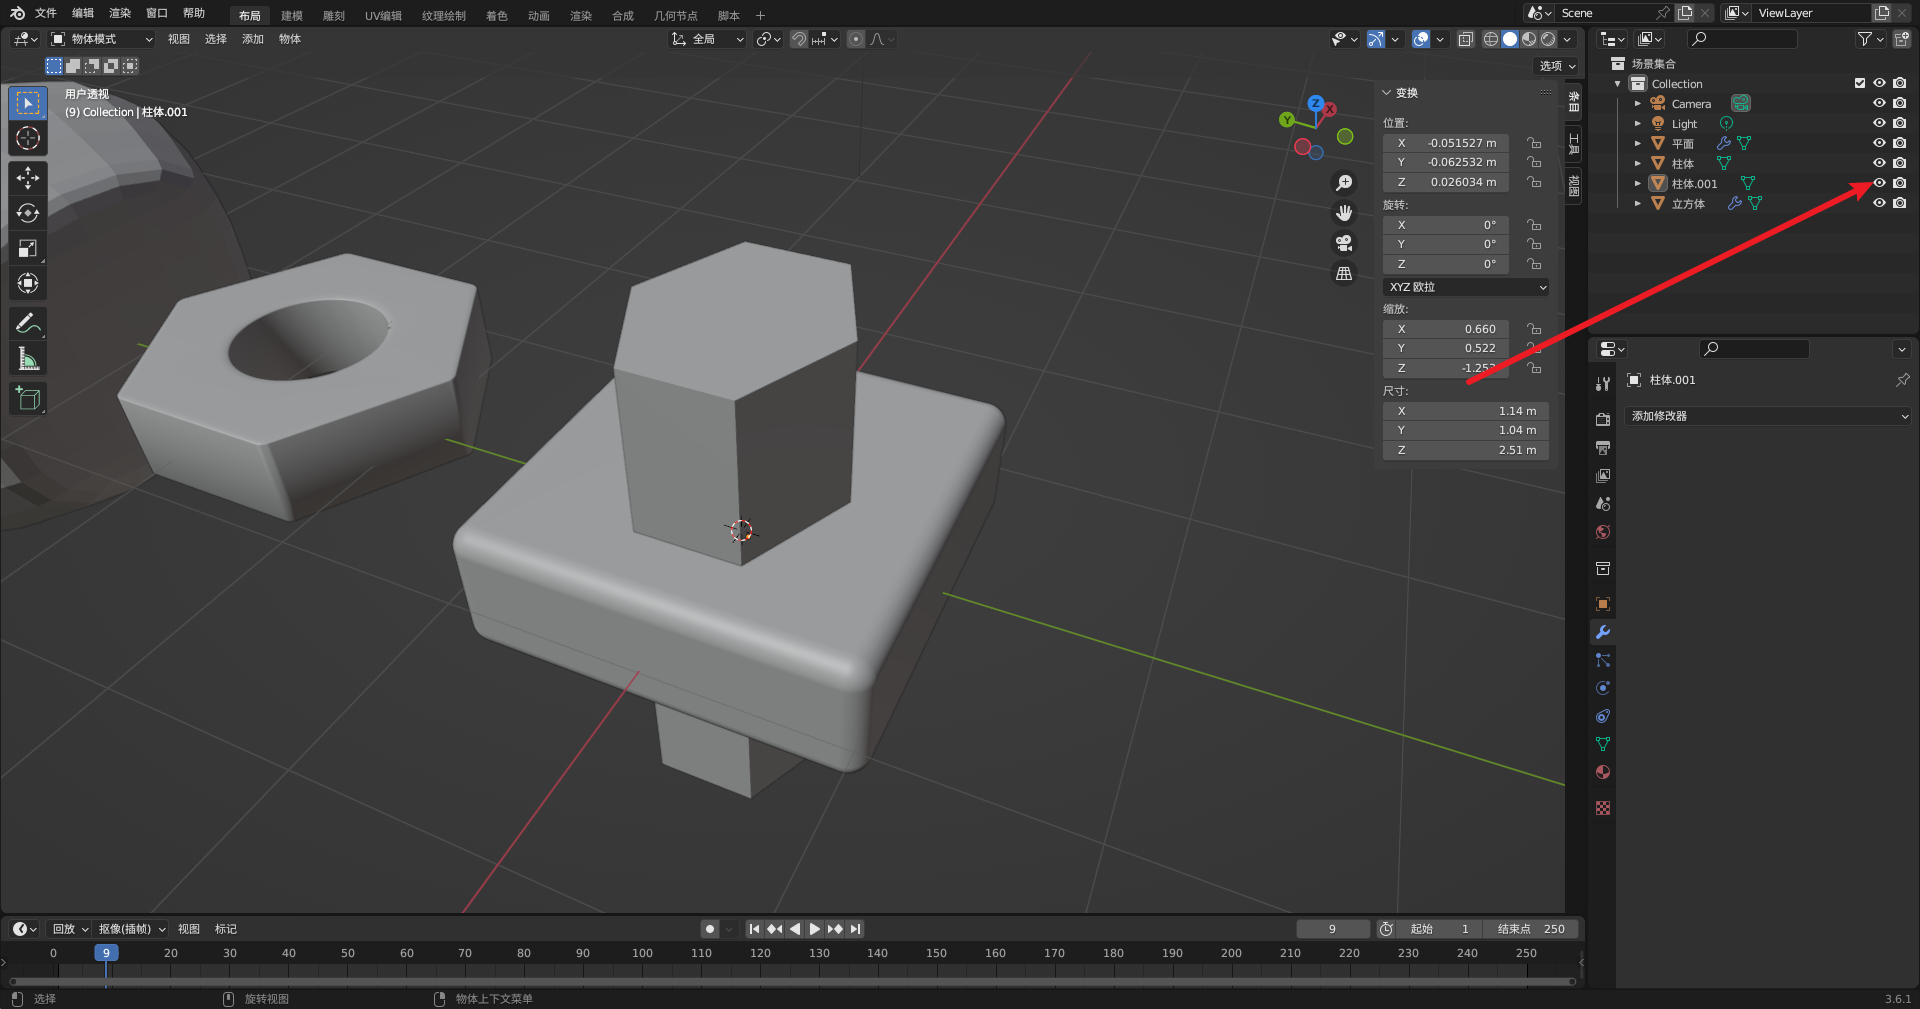Image resolution: width=1920 pixels, height=1009 pixels.
Task: Switch to the UV编辑 workspace tab
Action: (x=383, y=15)
